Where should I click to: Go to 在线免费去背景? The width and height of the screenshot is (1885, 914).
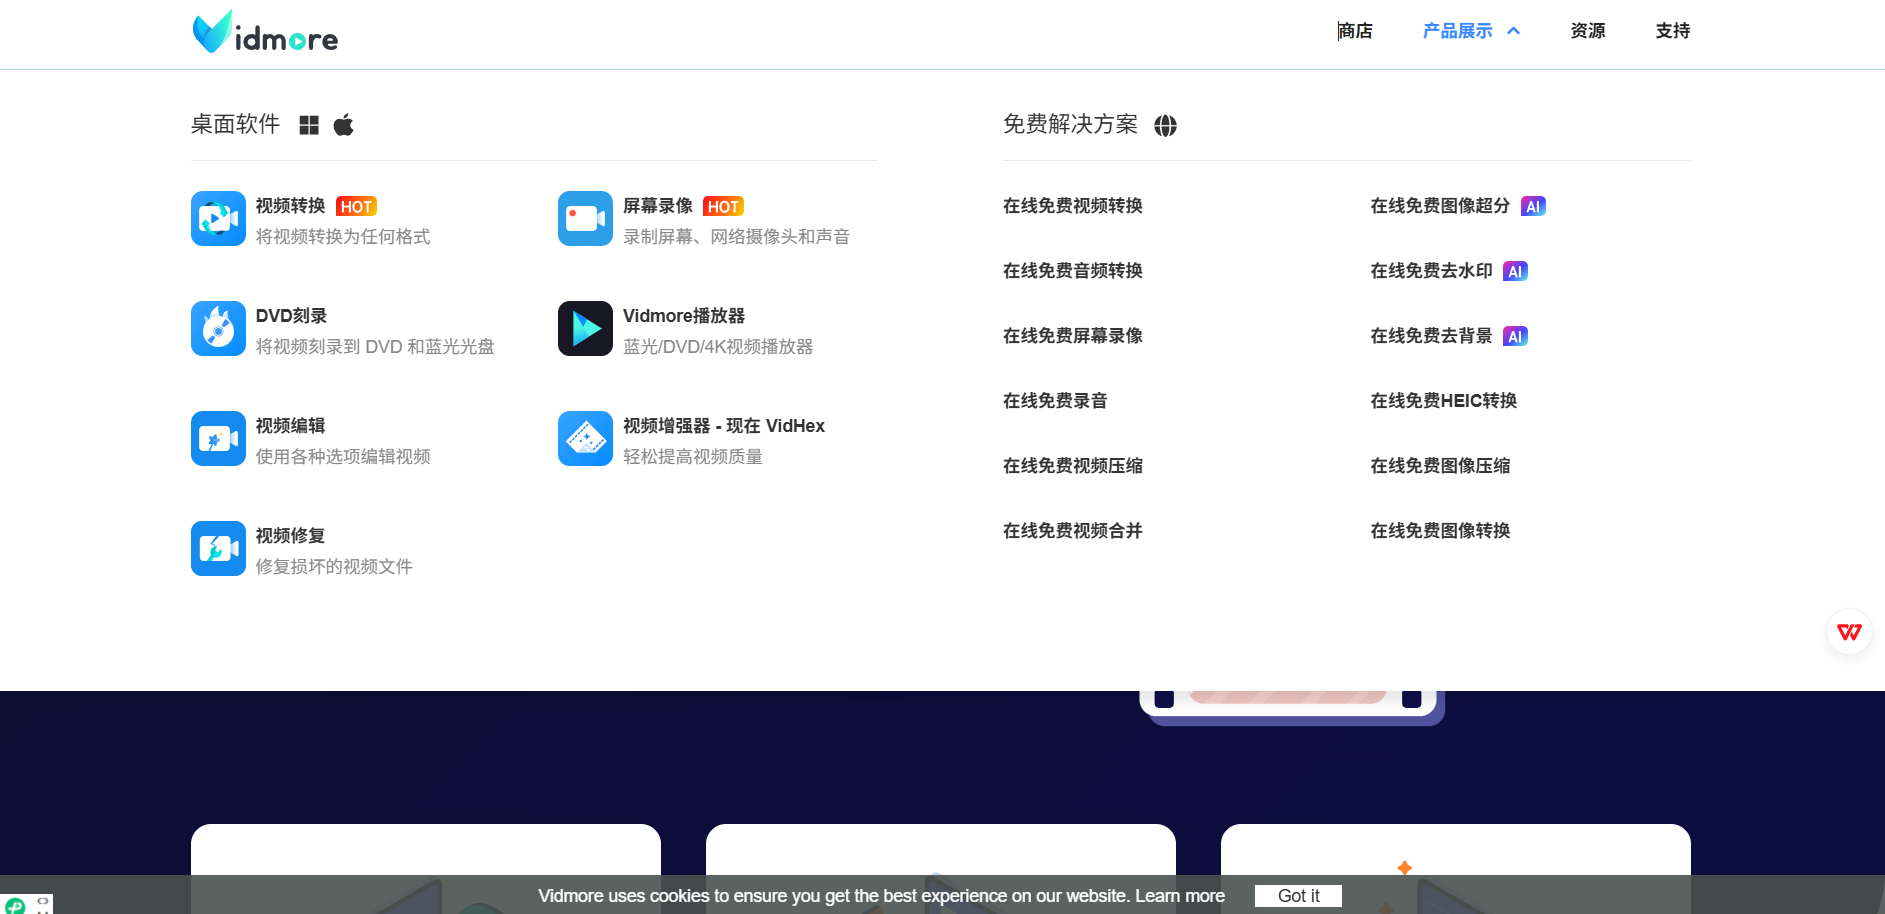click(x=1431, y=336)
